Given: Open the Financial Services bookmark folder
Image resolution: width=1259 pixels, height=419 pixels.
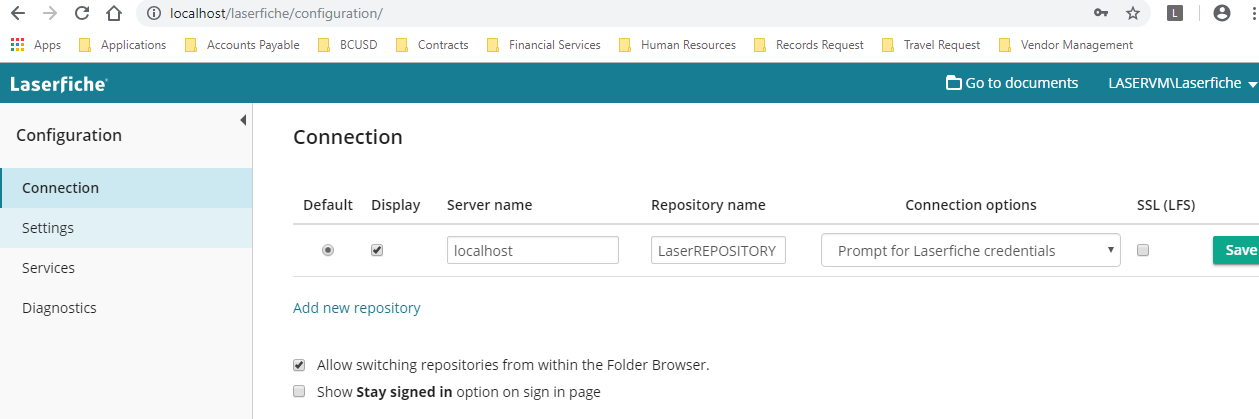Looking at the screenshot, I should coord(544,45).
